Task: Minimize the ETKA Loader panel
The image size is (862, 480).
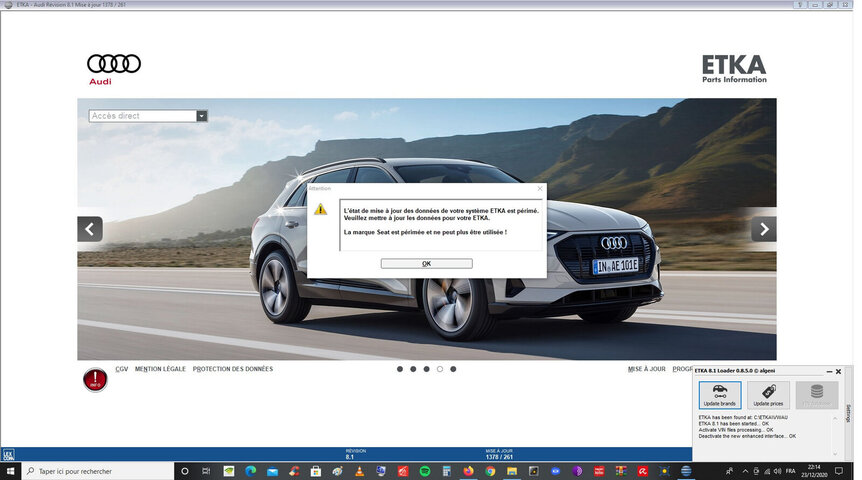Action: point(829,372)
